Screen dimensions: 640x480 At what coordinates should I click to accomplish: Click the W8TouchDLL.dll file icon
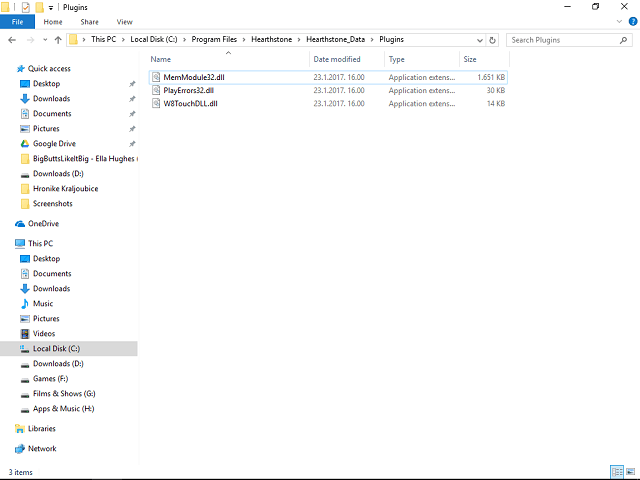point(156,103)
